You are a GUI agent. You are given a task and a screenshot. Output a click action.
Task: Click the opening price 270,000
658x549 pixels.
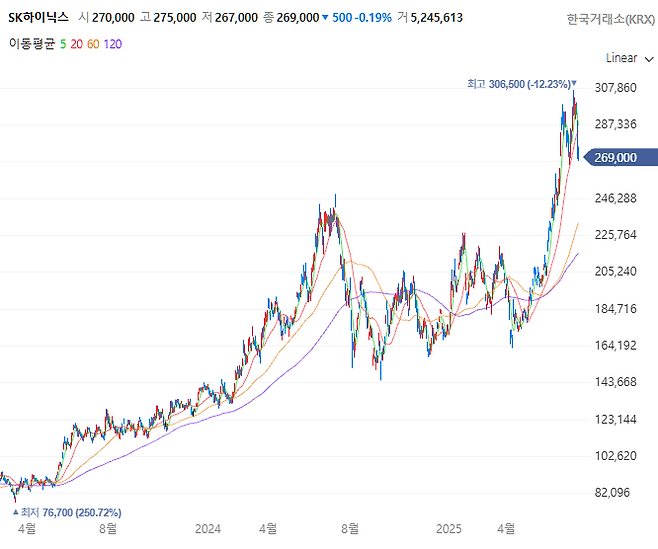coord(113,18)
